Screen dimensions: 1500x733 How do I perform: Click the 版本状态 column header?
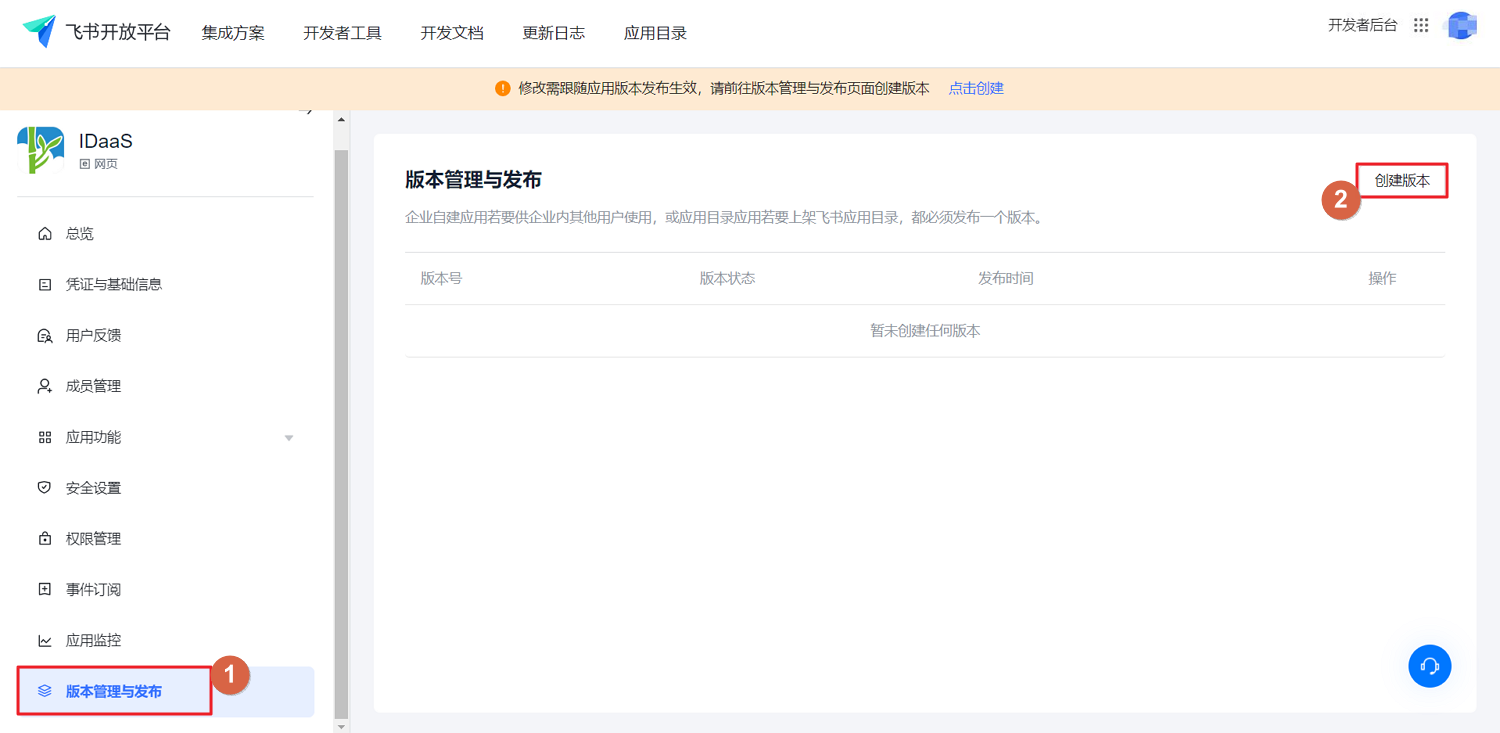(x=727, y=279)
